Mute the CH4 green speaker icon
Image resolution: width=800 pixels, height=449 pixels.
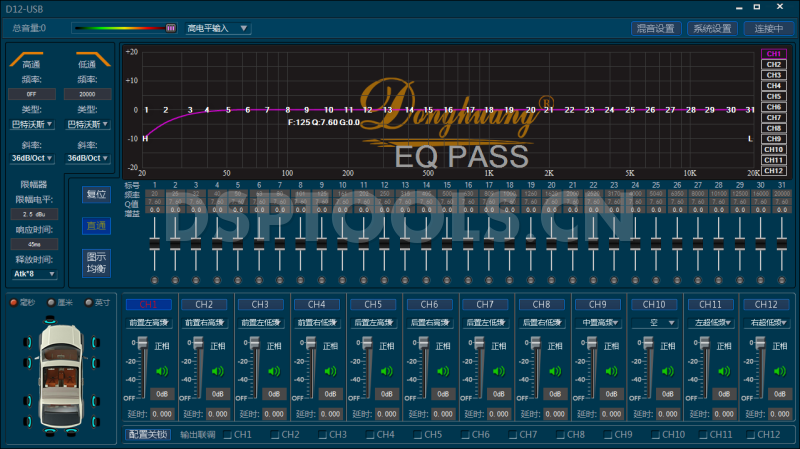[x=330, y=372]
